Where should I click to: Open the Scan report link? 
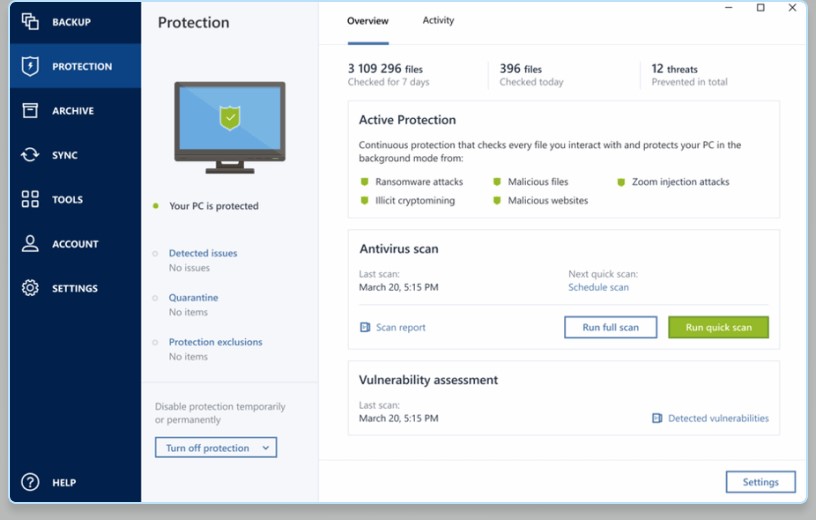click(x=401, y=327)
